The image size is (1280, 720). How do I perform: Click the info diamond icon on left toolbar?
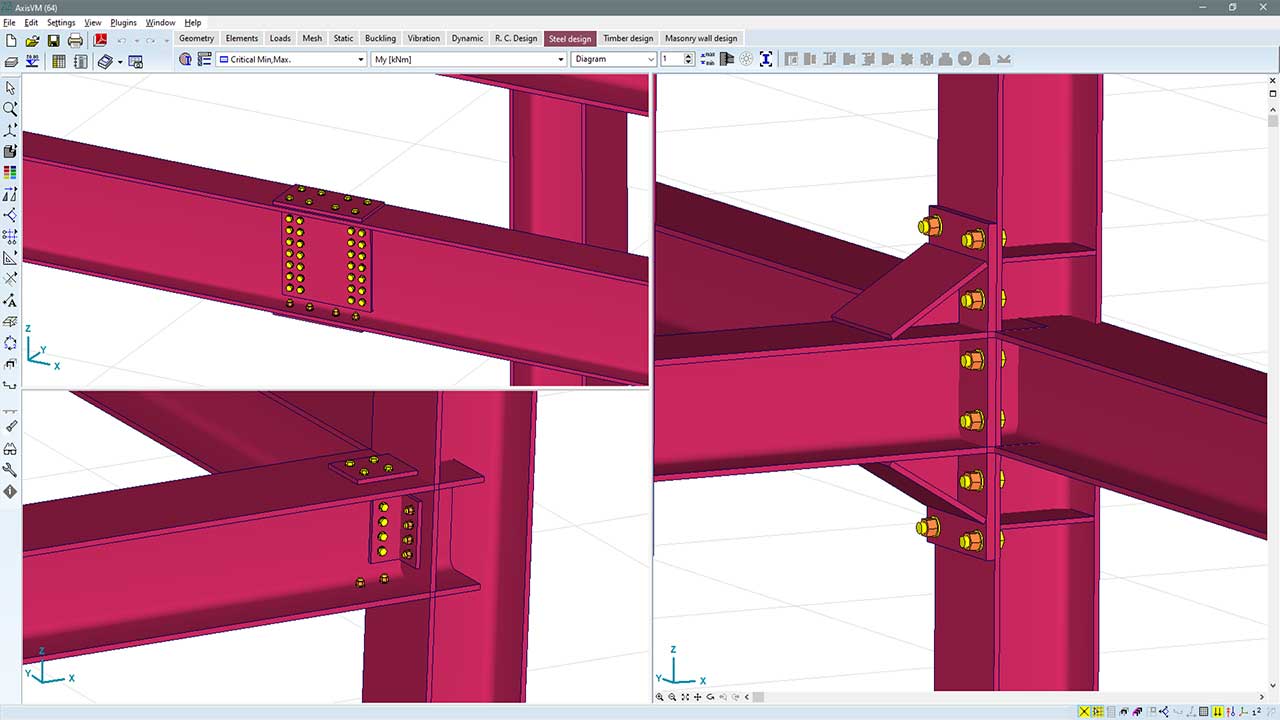pos(11,491)
